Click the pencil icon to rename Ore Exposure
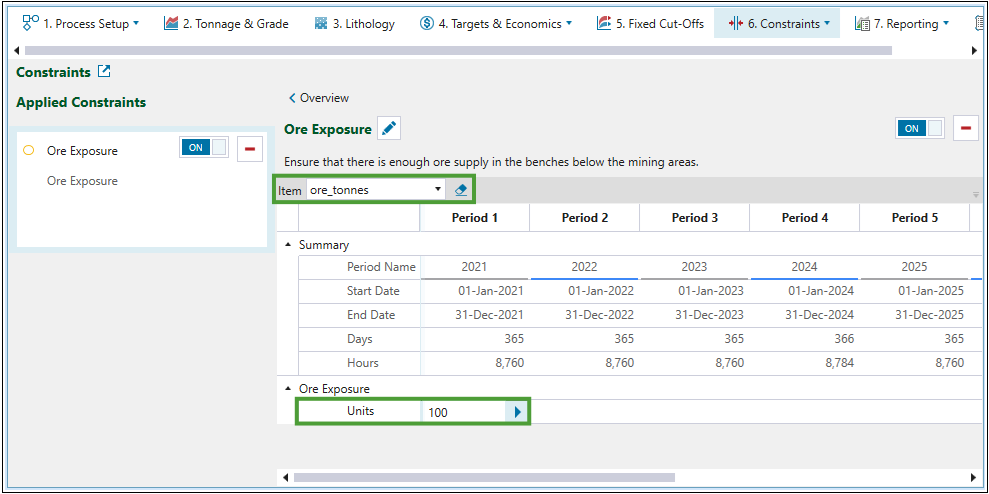 pos(389,129)
